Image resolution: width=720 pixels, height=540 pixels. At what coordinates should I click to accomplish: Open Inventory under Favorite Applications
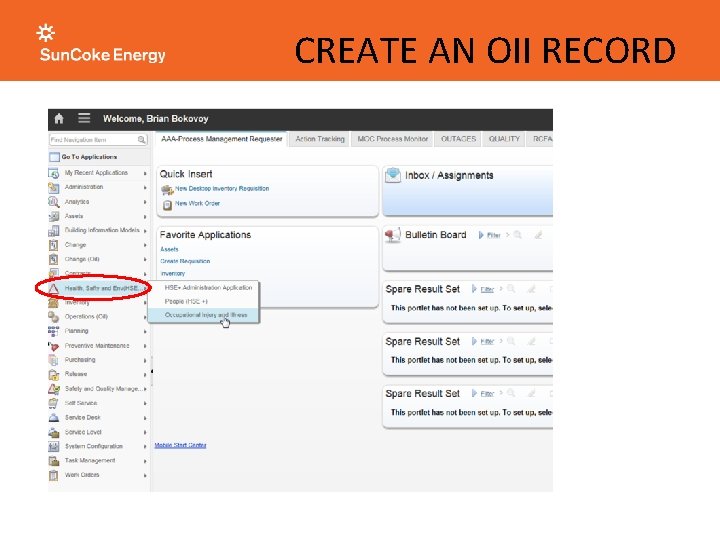(173, 274)
